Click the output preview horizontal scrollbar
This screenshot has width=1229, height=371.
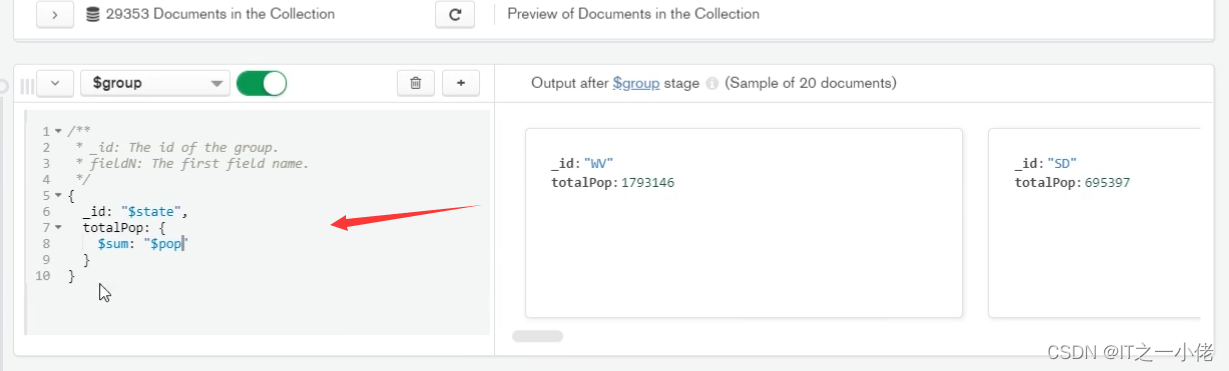click(x=537, y=336)
